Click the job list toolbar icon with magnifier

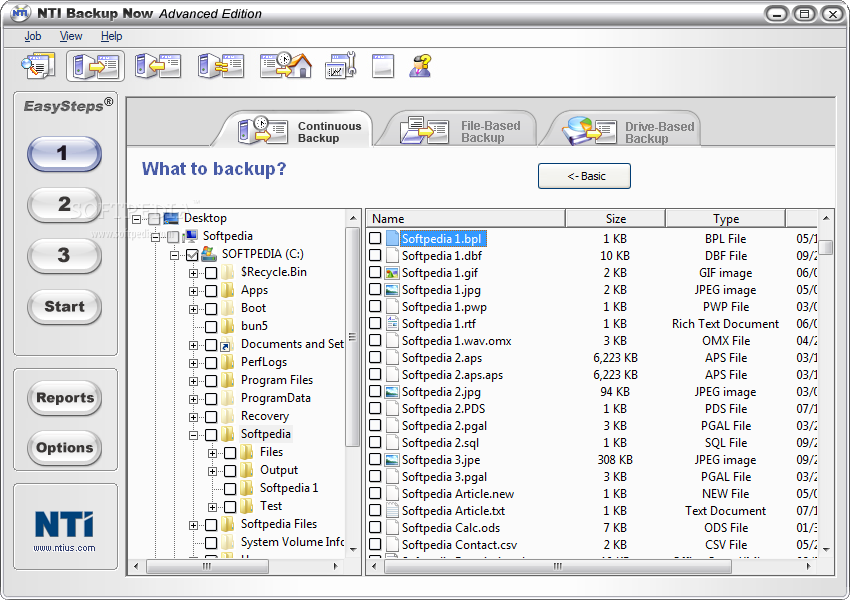click(x=38, y=66)
